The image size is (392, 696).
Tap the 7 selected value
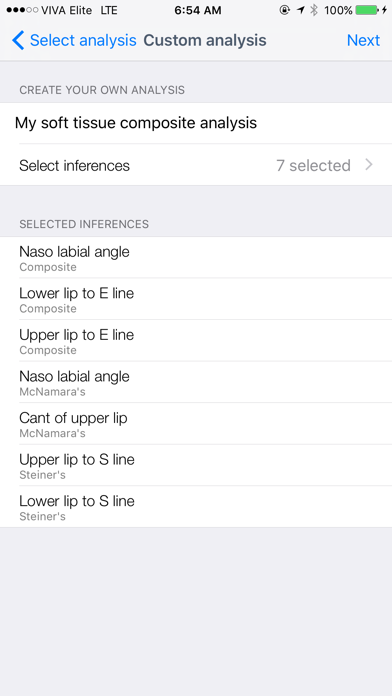[313, 166]
